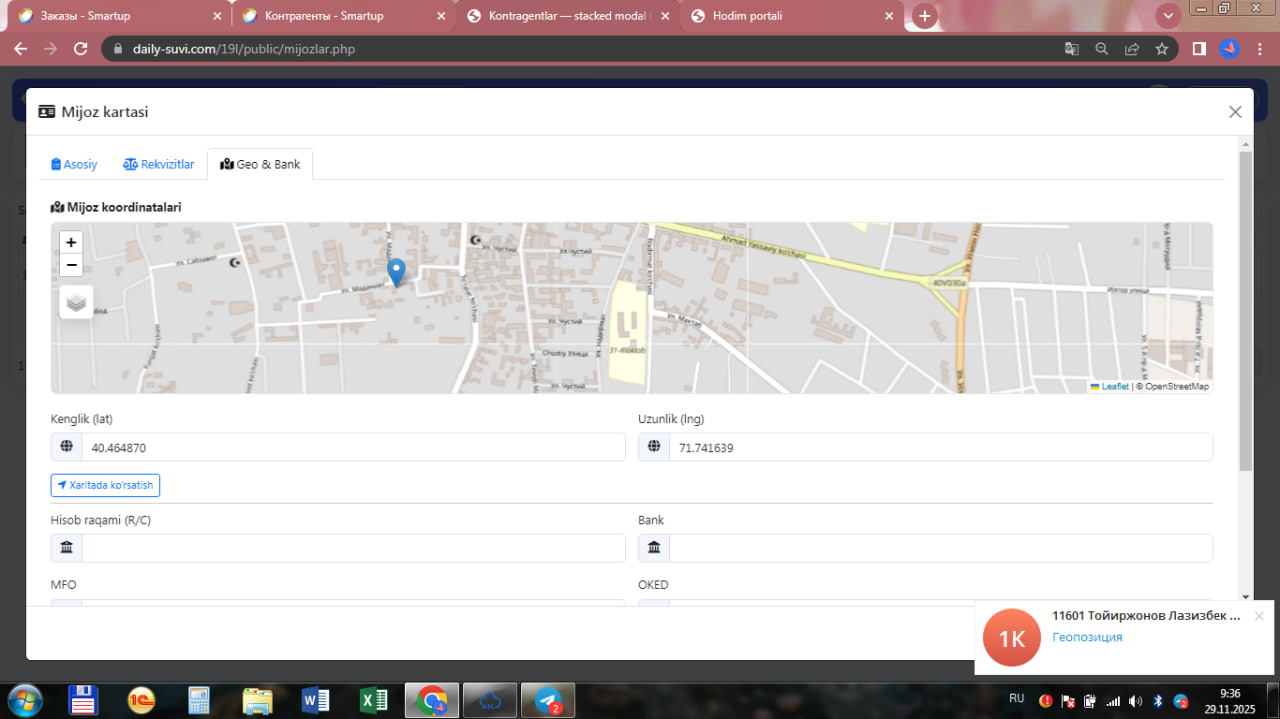Bookmark this page with star icon

pos(1161,49)
